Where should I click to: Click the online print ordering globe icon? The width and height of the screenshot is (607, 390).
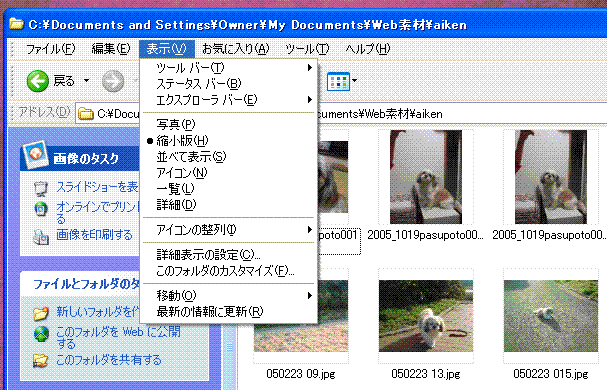(41, 209)
